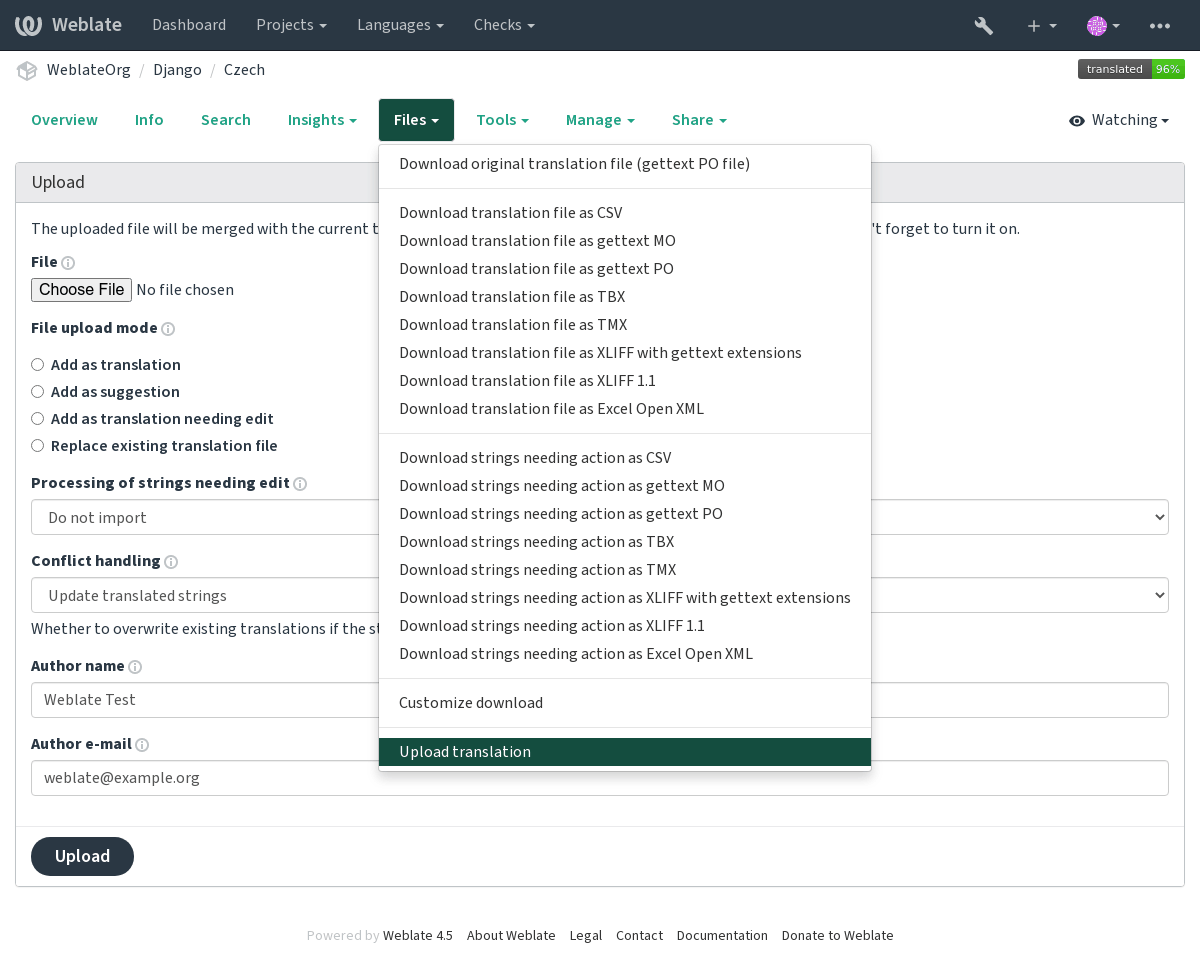Open the Insights dropdown

[x=322, y=120]
